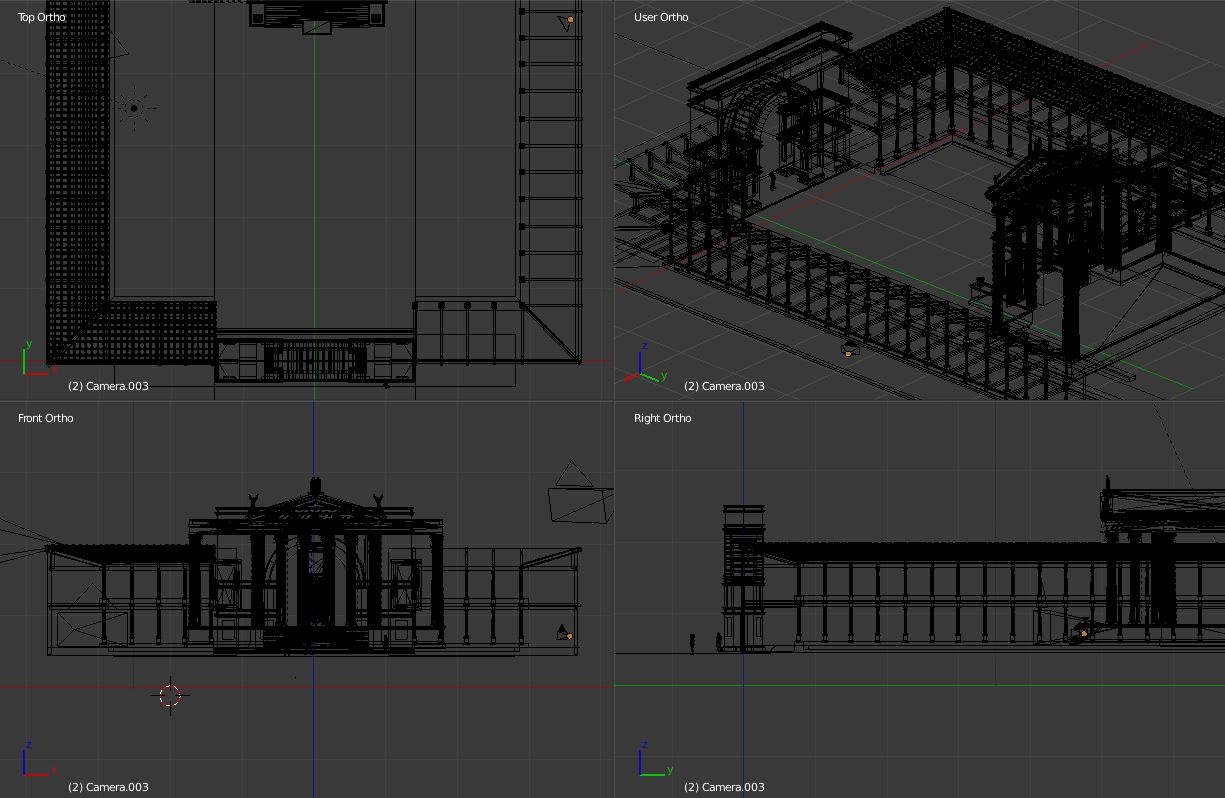Click the axis gizmo in Right Ortho view
Image resolution: width=1225 pixels, height=798 pixels.
652,762
